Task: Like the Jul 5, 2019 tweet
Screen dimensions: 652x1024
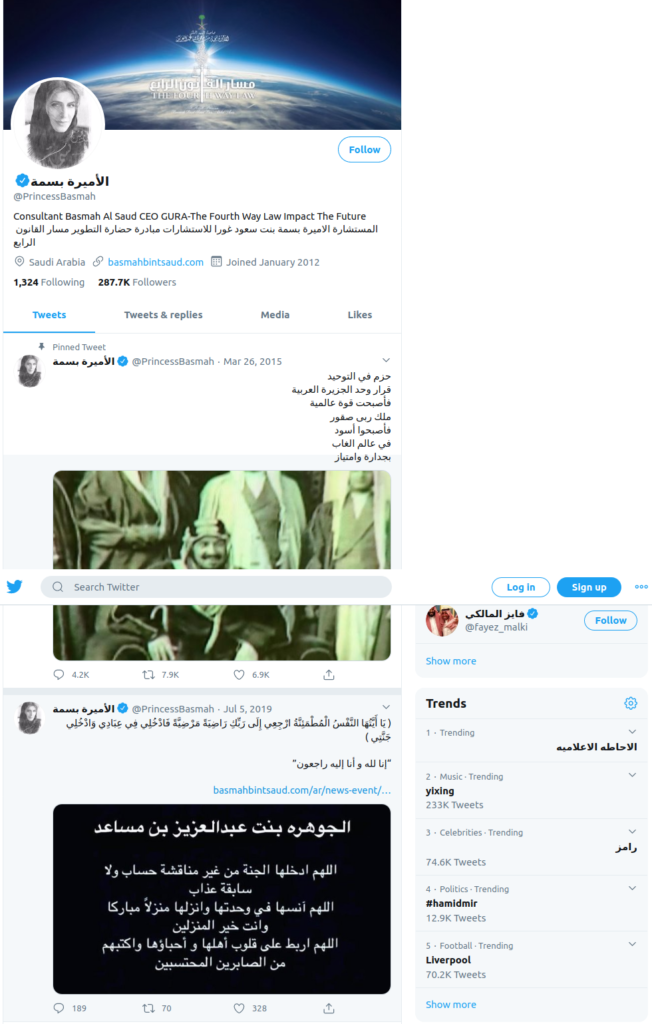Action: click(x=239, y=1008)
